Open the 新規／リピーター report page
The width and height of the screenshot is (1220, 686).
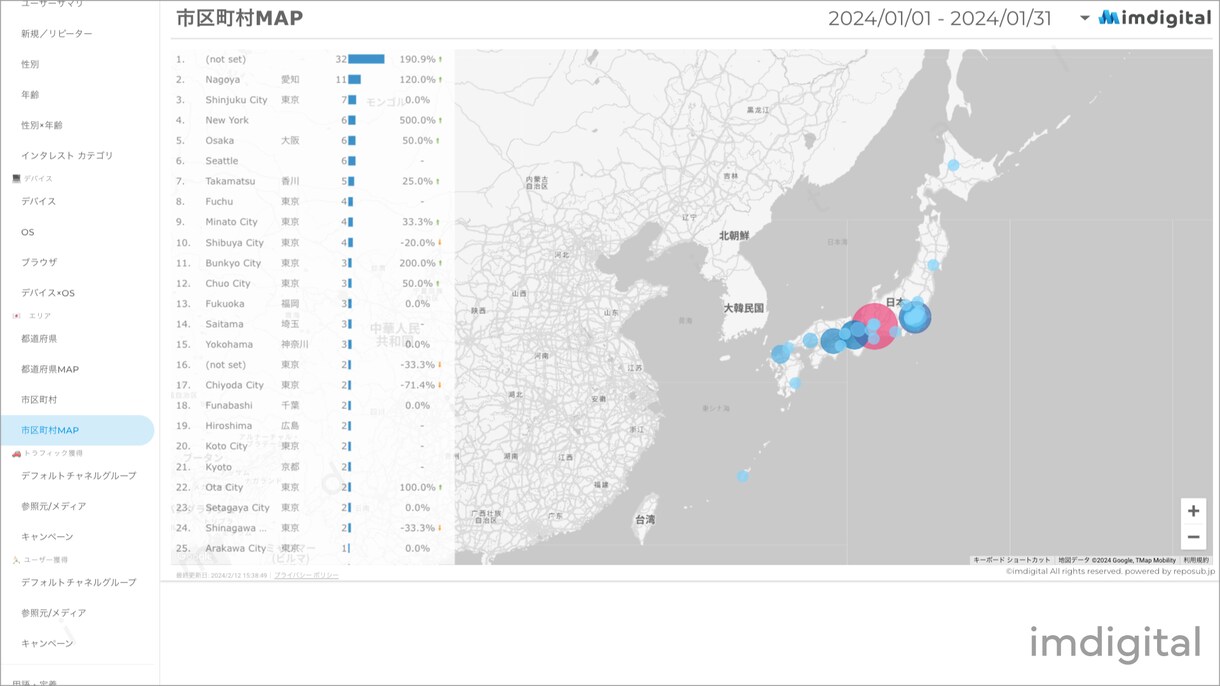point(57,34)
